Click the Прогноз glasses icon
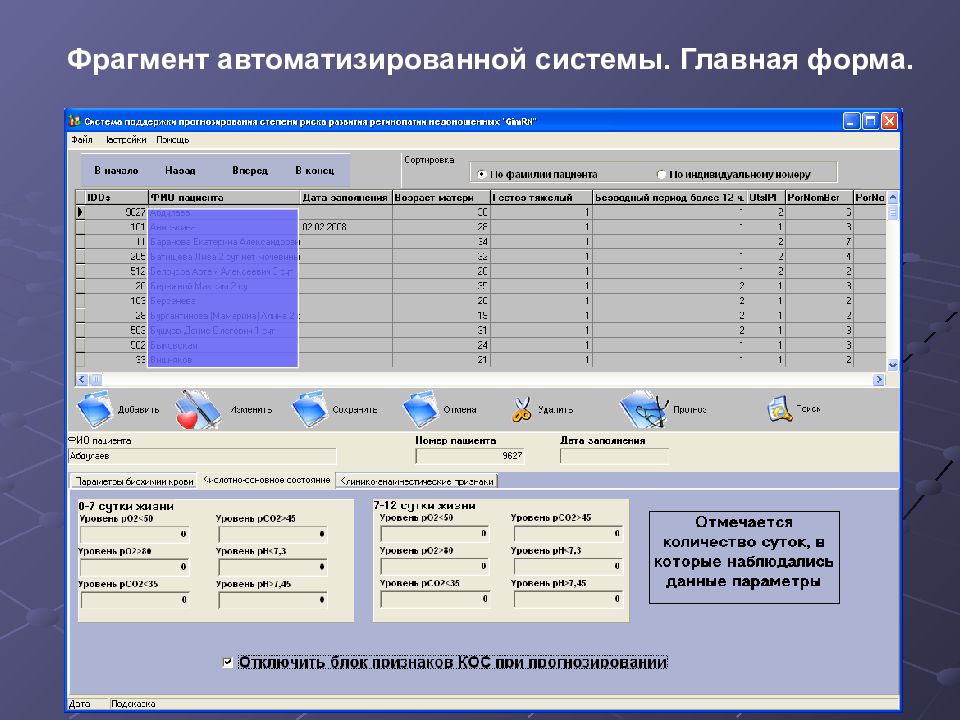Viewport: 960px width, 720px height. pos(643,409)
